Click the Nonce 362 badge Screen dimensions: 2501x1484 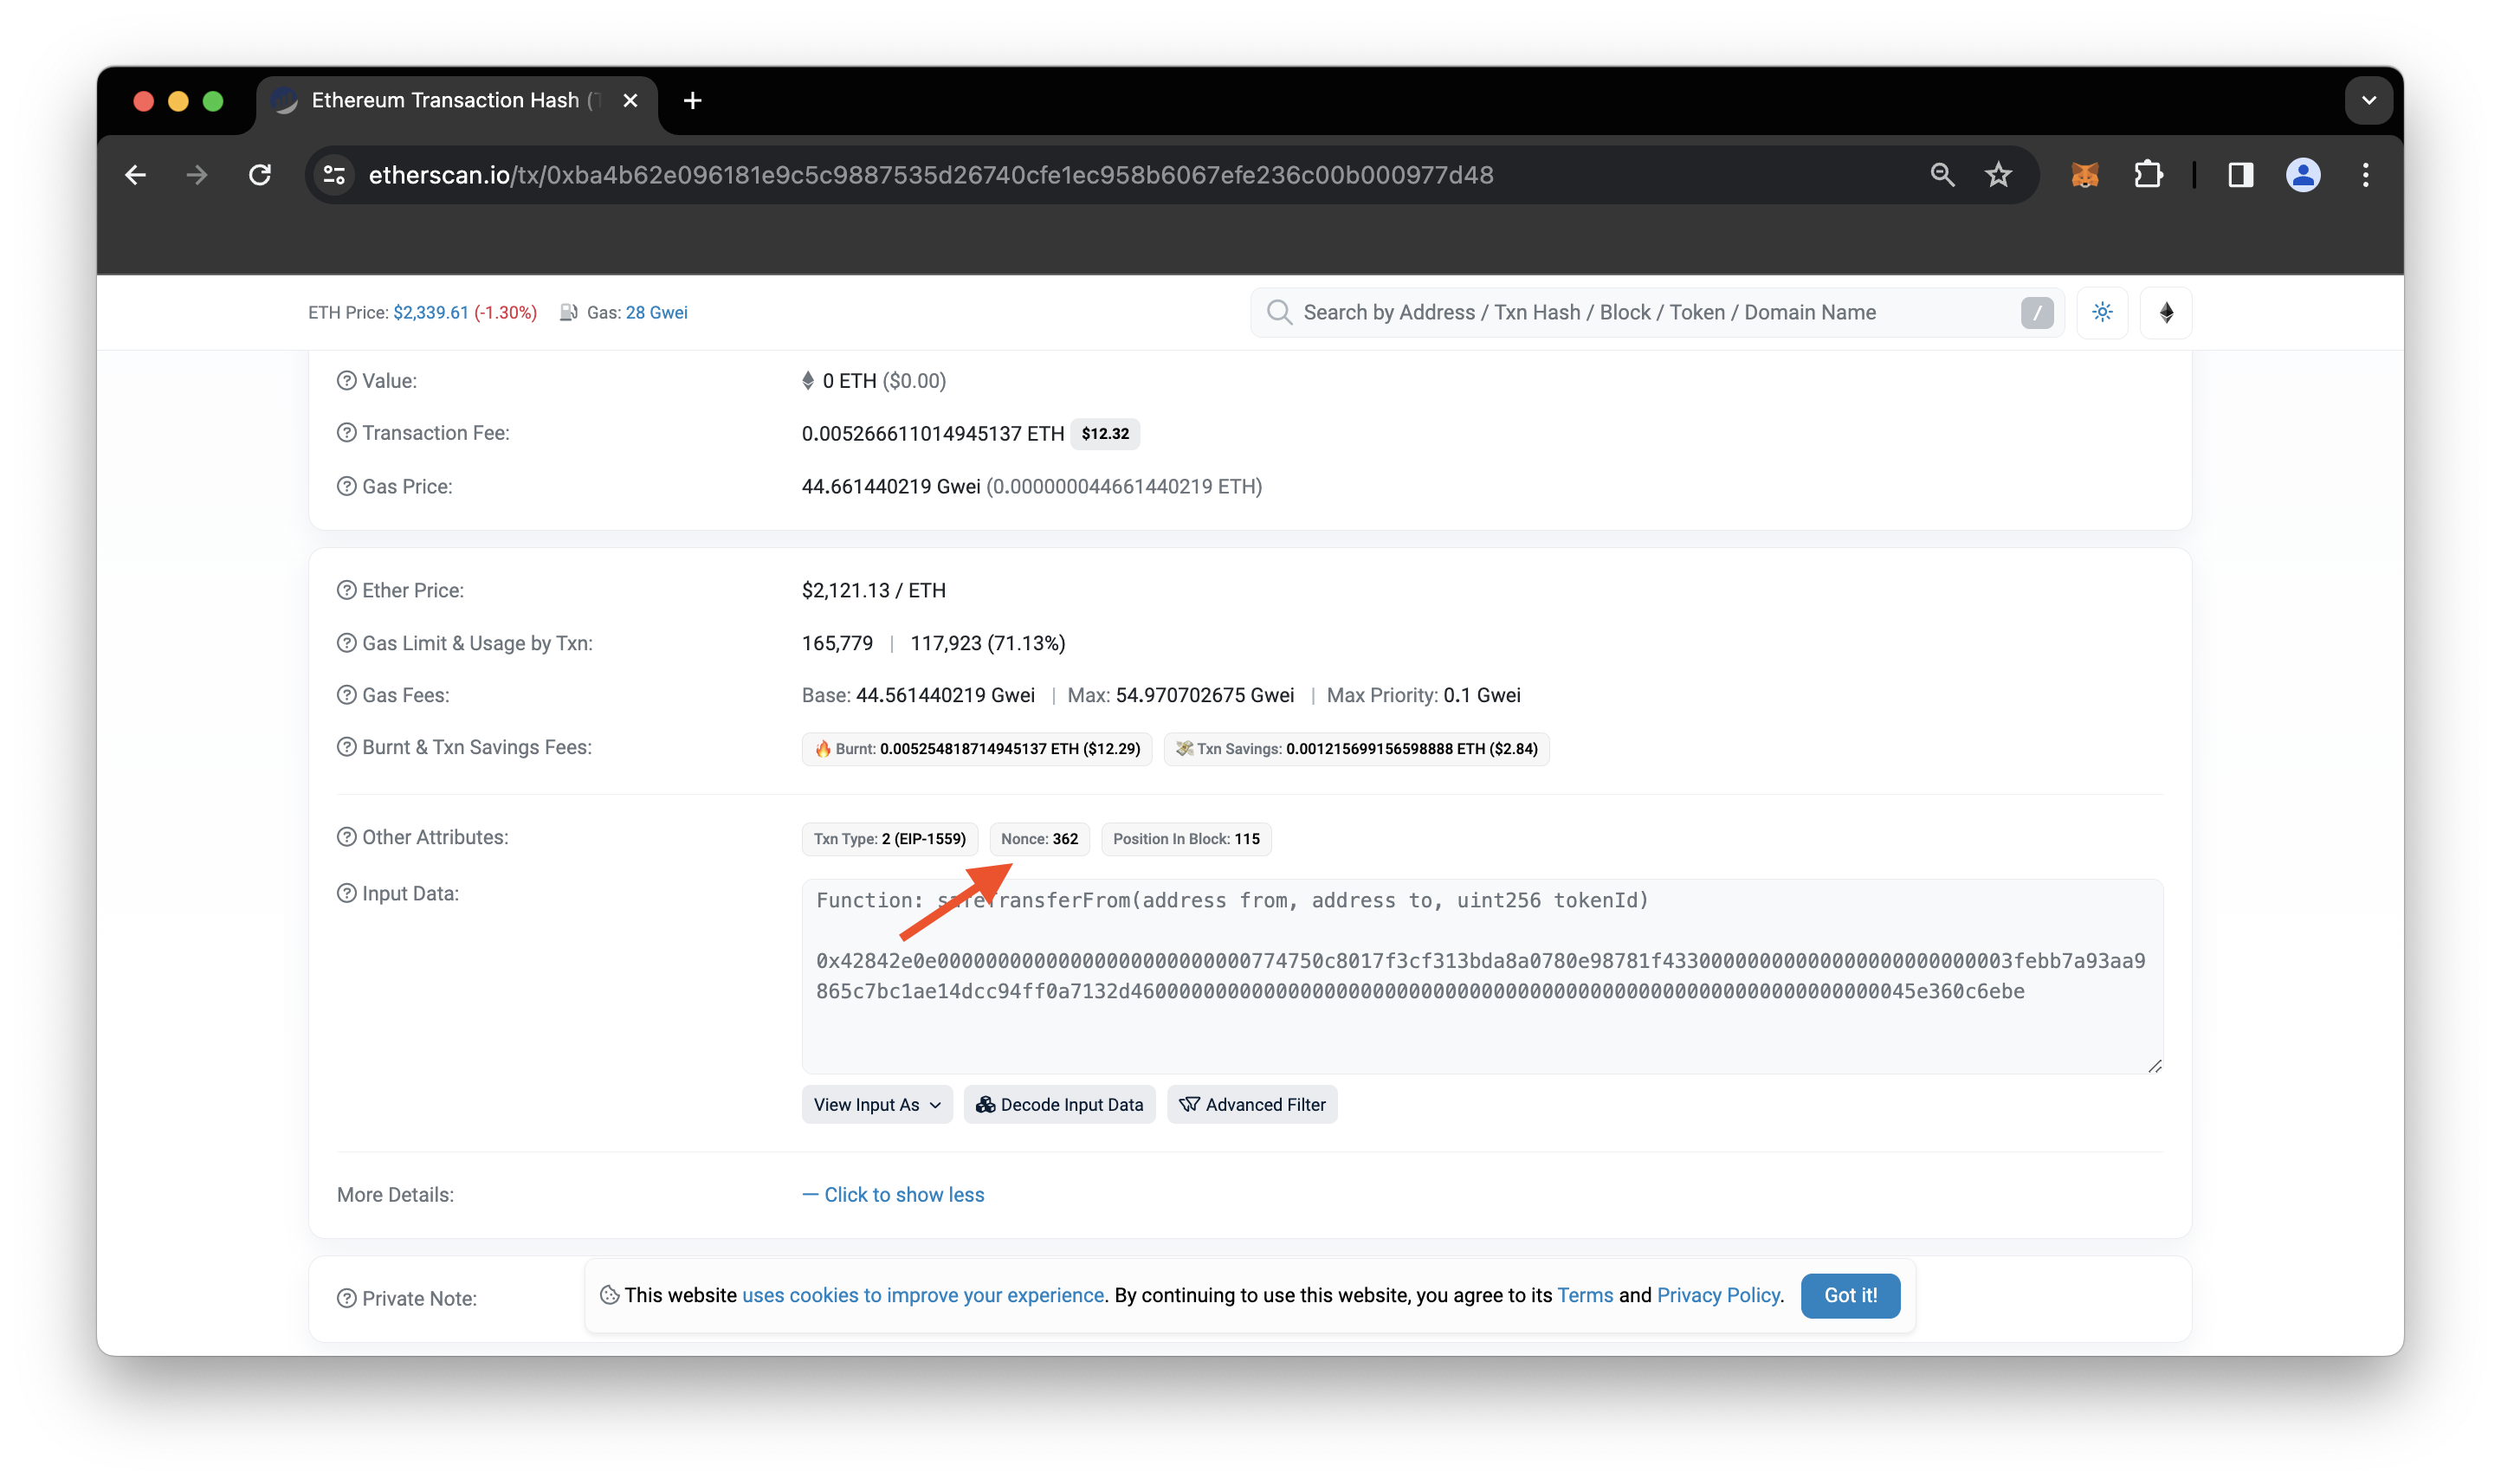[x=1039, y=839]
